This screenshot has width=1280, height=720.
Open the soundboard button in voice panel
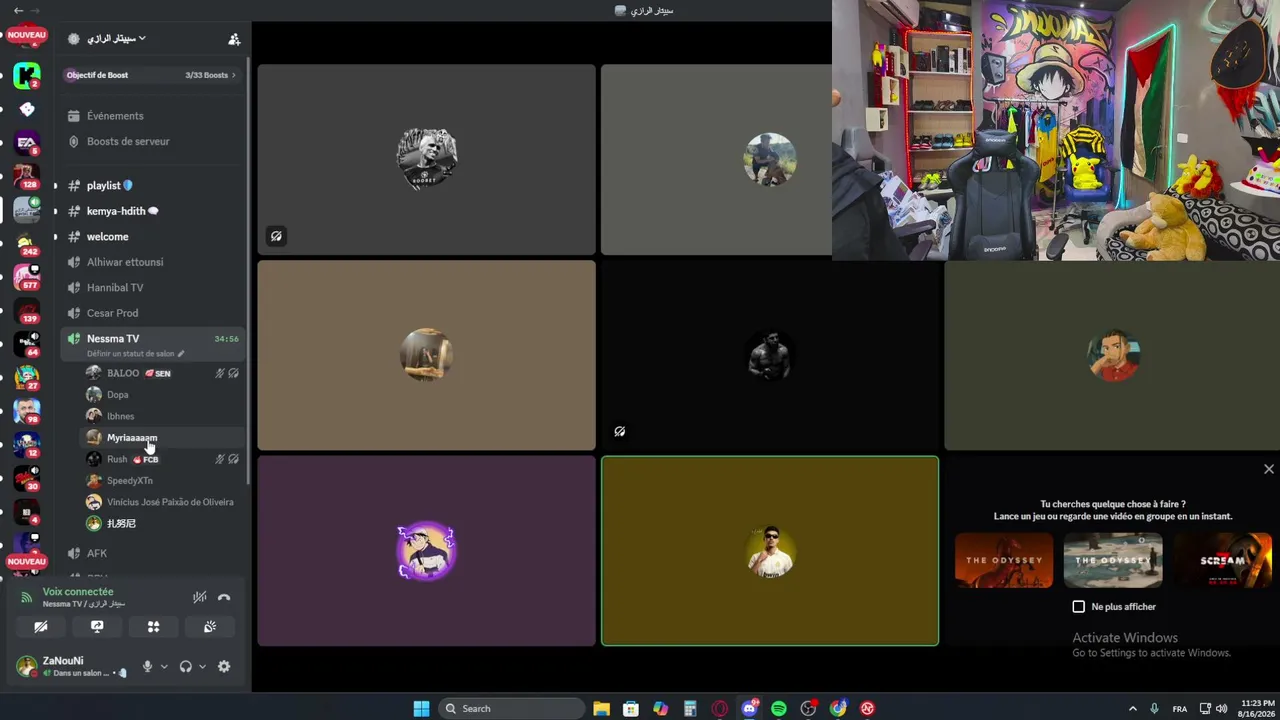tap(210, 627)
